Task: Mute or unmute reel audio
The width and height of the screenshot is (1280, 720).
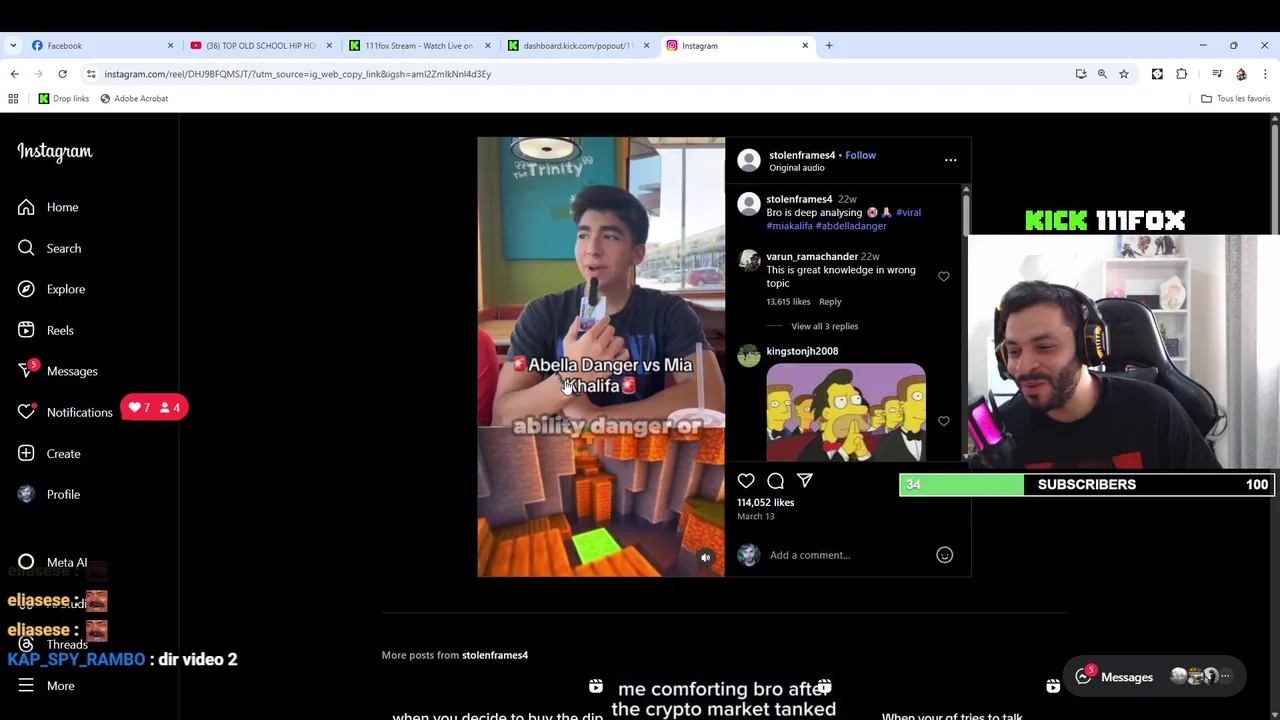Action: [x=705, y=558]
